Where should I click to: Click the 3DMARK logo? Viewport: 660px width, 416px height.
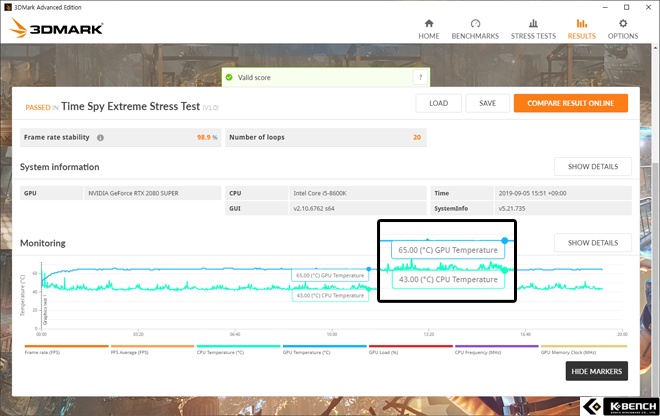tap(56, 28)
